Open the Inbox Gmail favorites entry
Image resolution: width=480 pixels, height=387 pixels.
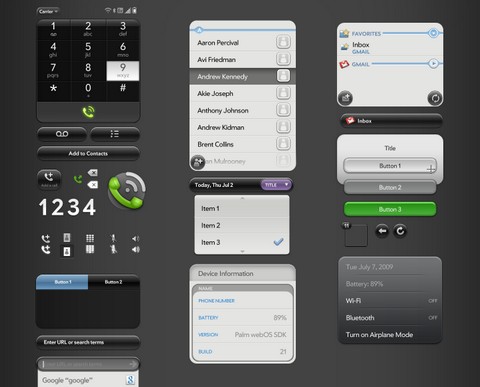click(x=390, y=48)
